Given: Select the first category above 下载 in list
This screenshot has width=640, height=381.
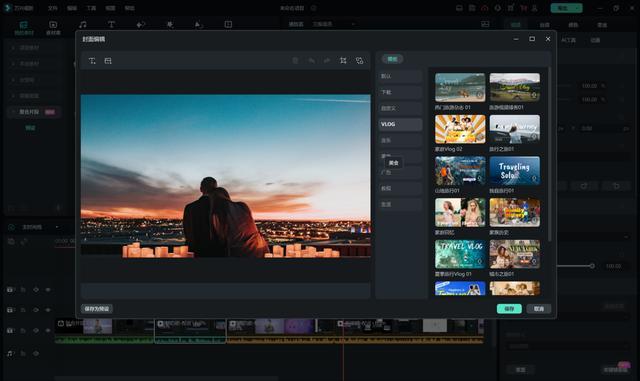Looking at the screenshot, I should coord(400,76).
